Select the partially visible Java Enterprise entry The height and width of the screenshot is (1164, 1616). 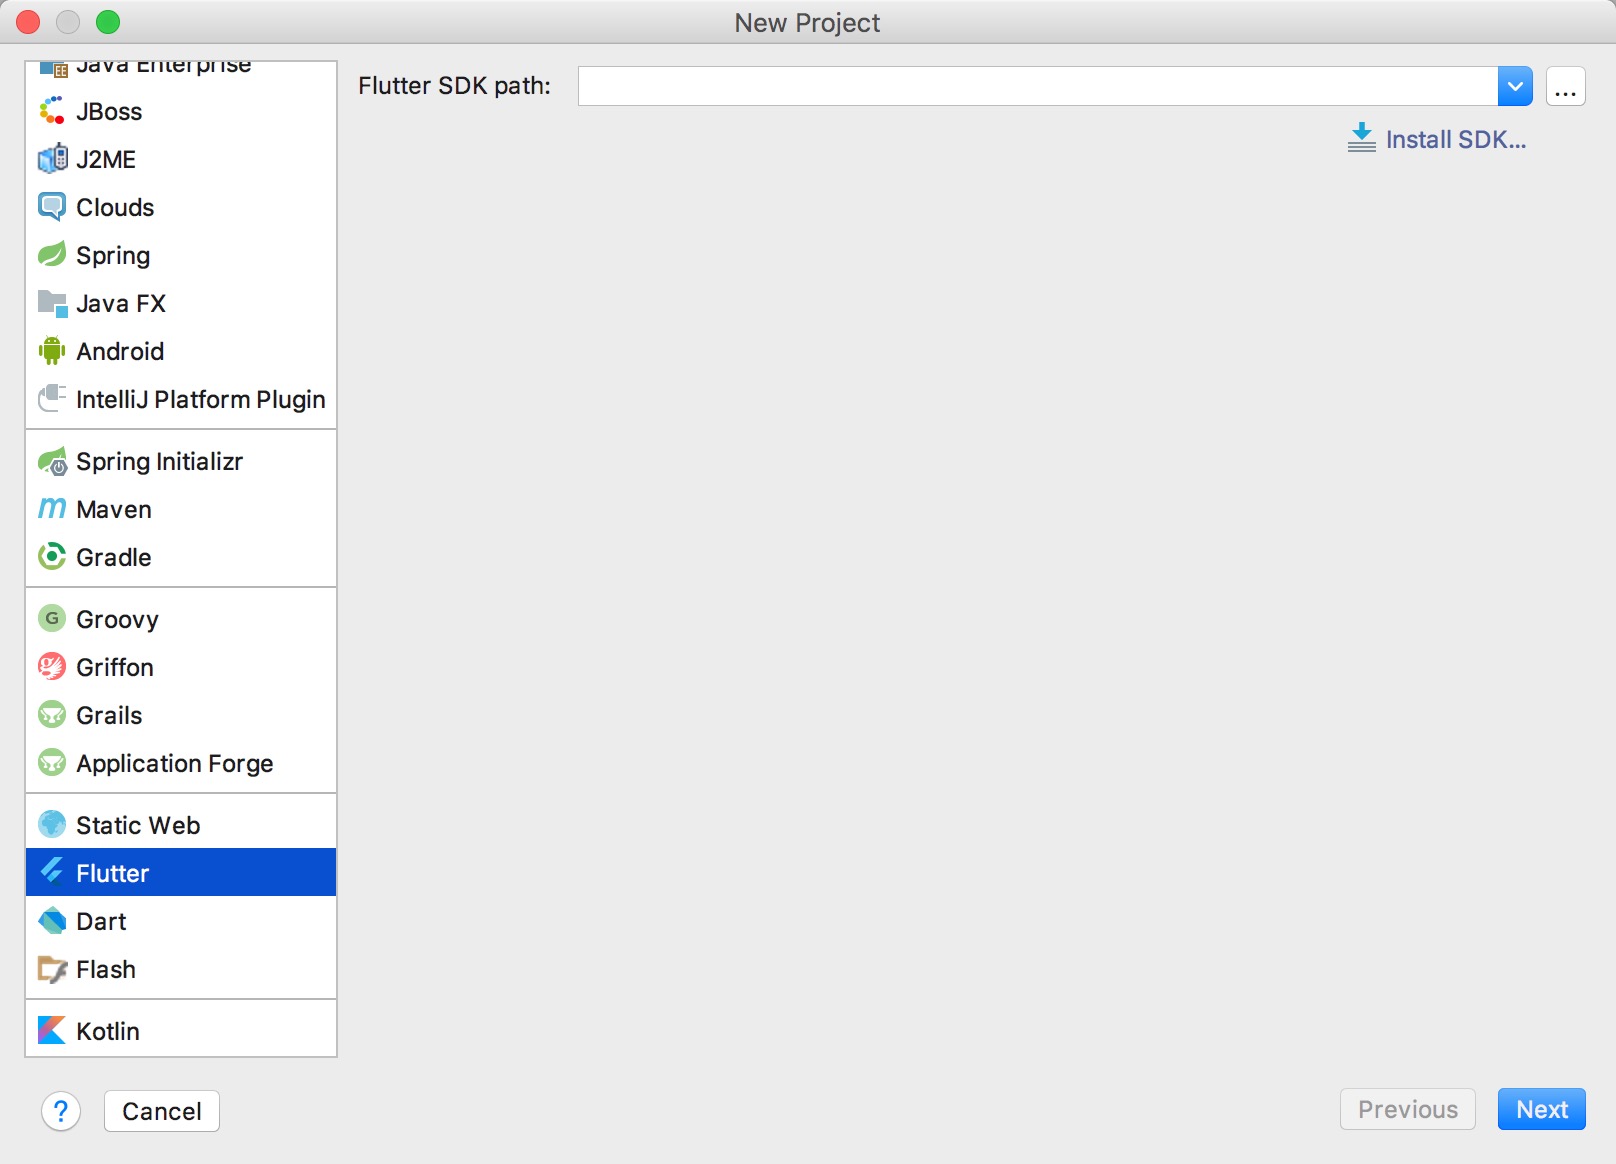(181, 69)
